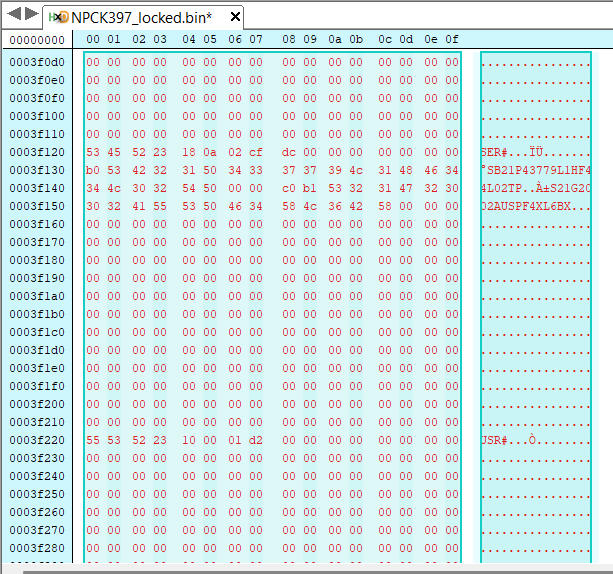
Task: Click the 0c column header
Action: pos(385,39)
